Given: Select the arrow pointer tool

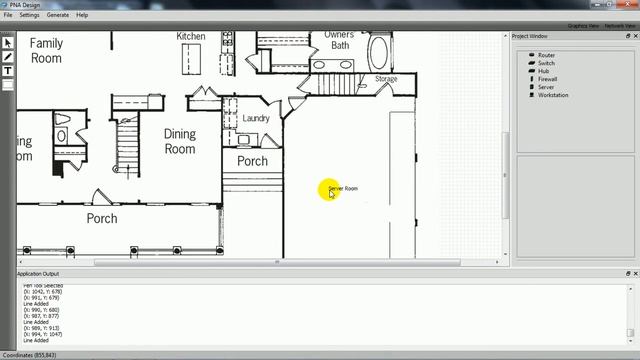Looking at the screenshot, I should pyautogui.click(x=8, y=43).
